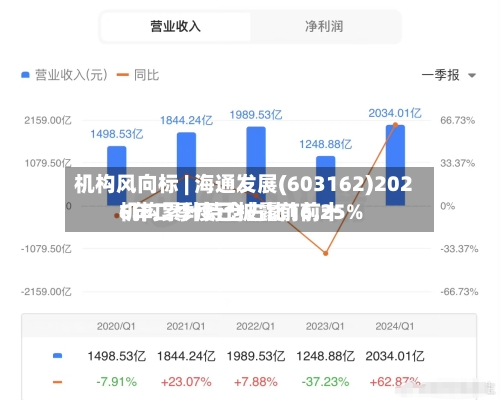Image resolution: width=500 pixels, height=400 pixels.
Task: Click the blue row marker in data table
Action: coord(58,356)
